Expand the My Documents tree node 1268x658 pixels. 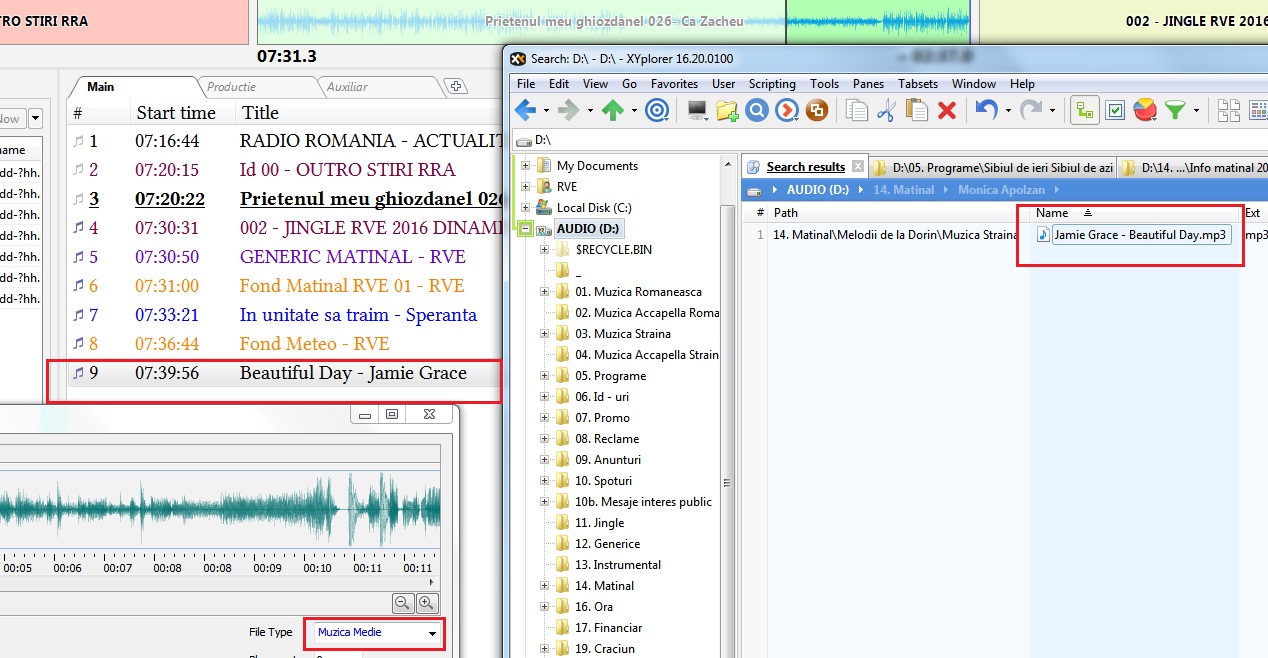point(525,166)
